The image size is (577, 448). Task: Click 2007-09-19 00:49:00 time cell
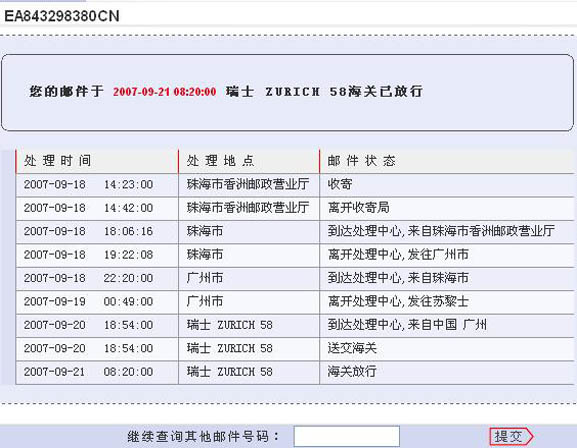coord(88,302)
